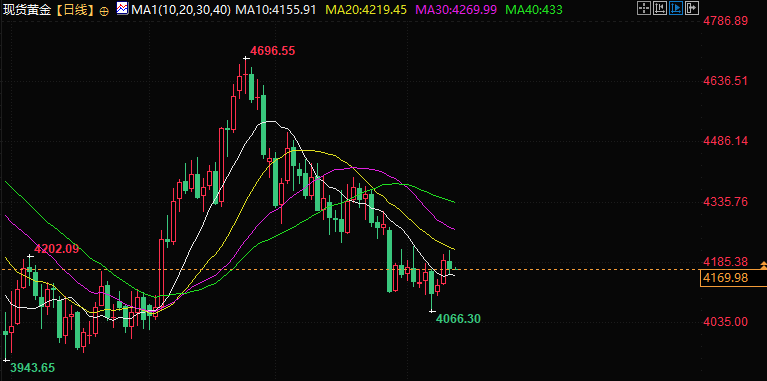The image size is (767, 381).
Task: Click the MA indicator chart icon
Action: tap(123, 8)
